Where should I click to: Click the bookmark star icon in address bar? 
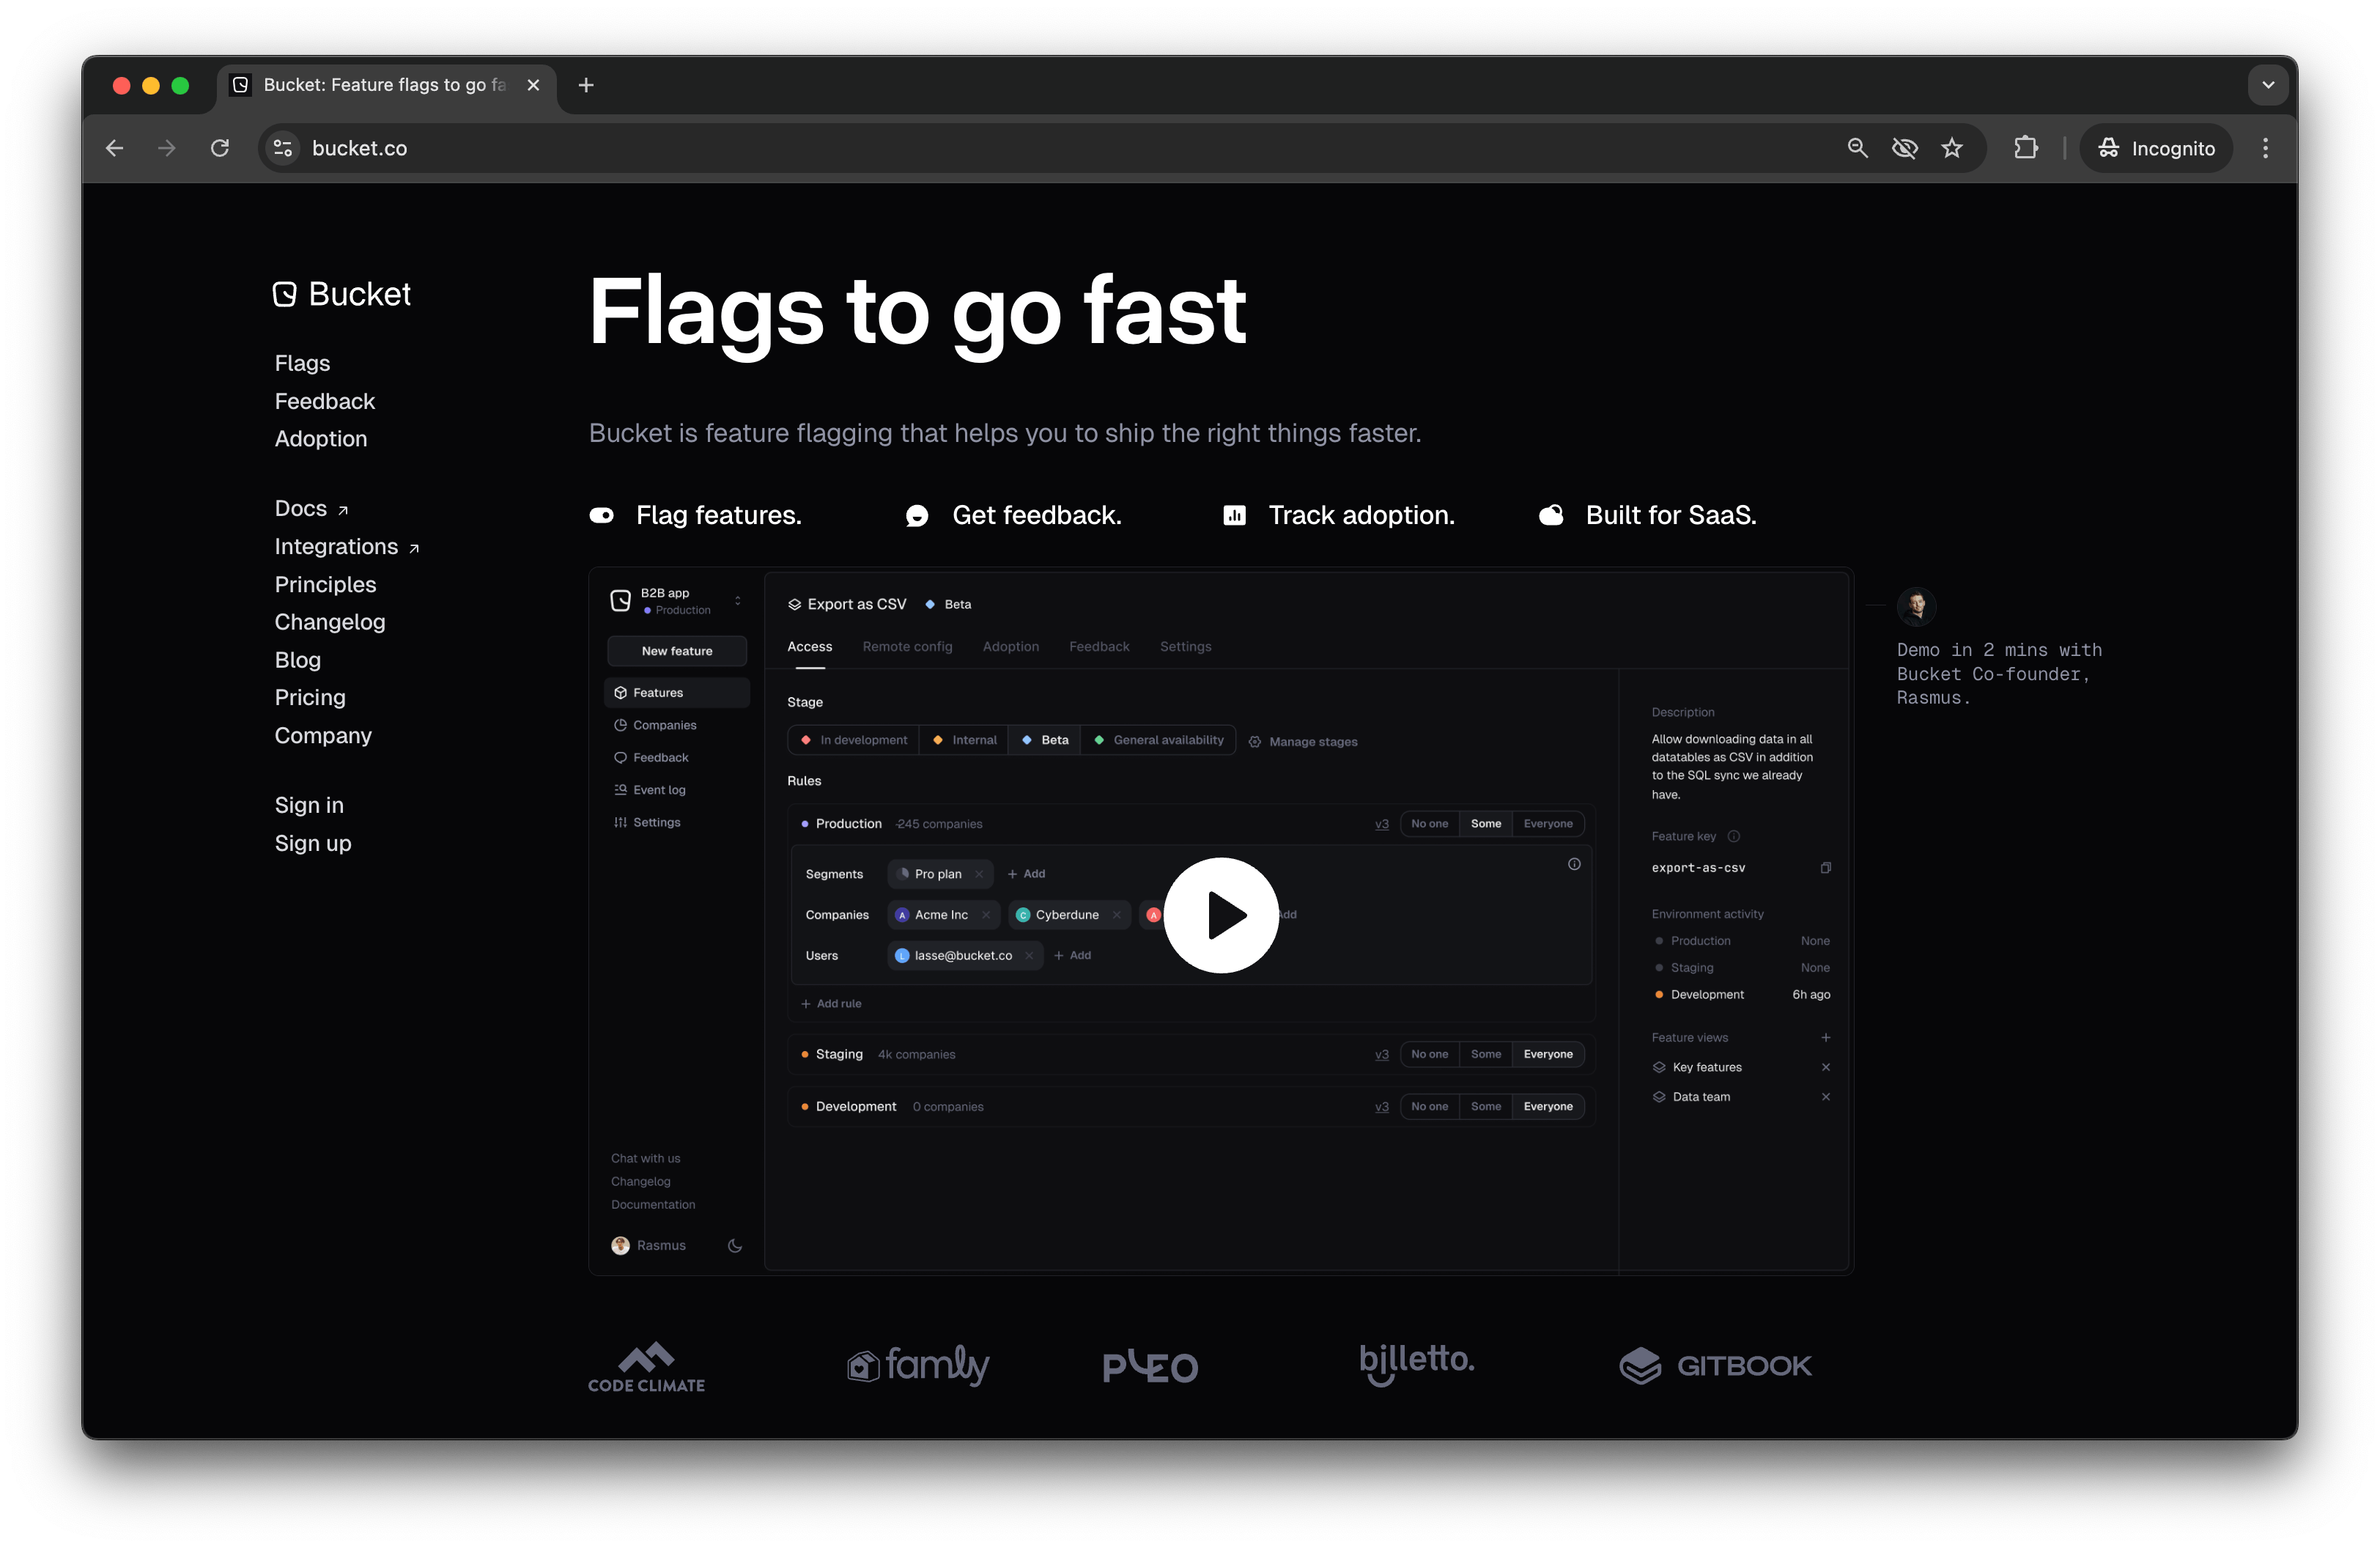[1952, 148]
